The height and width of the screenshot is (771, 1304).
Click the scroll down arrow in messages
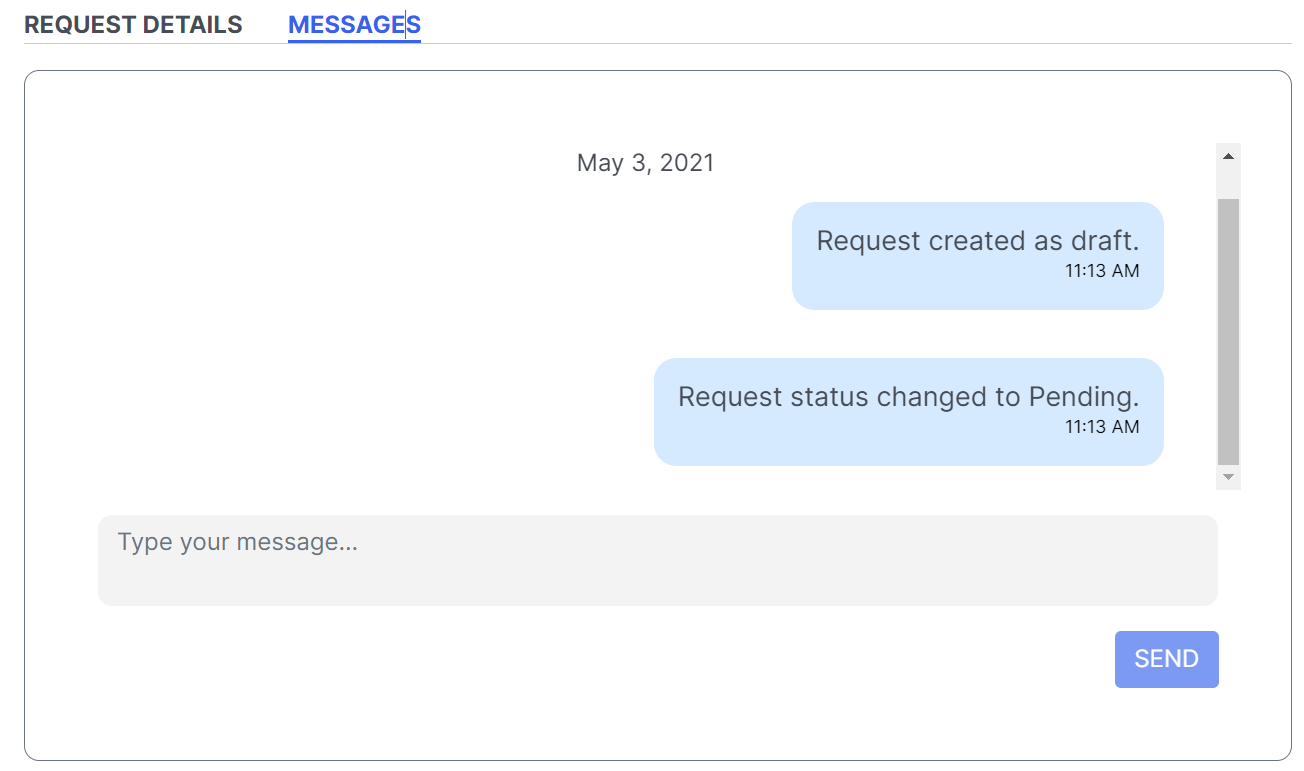(1228, 477)
